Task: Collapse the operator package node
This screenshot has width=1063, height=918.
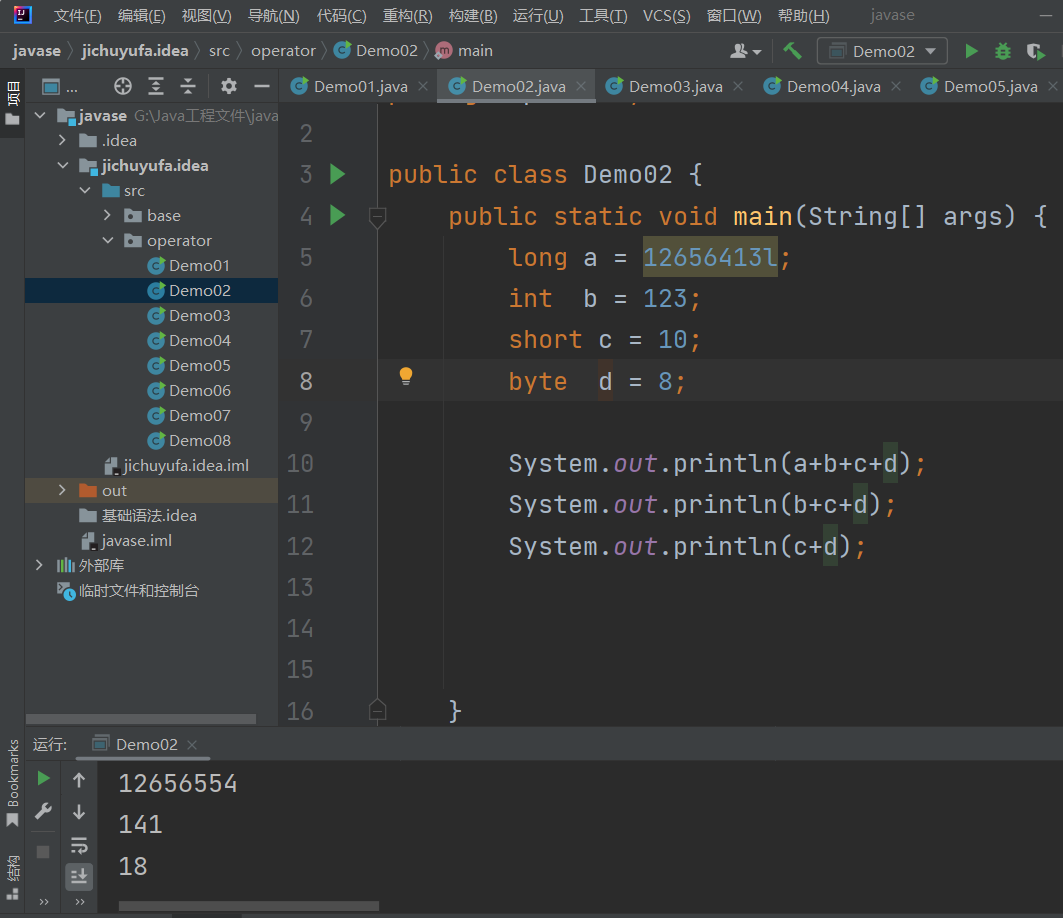Action: click(x=108, y=240)
